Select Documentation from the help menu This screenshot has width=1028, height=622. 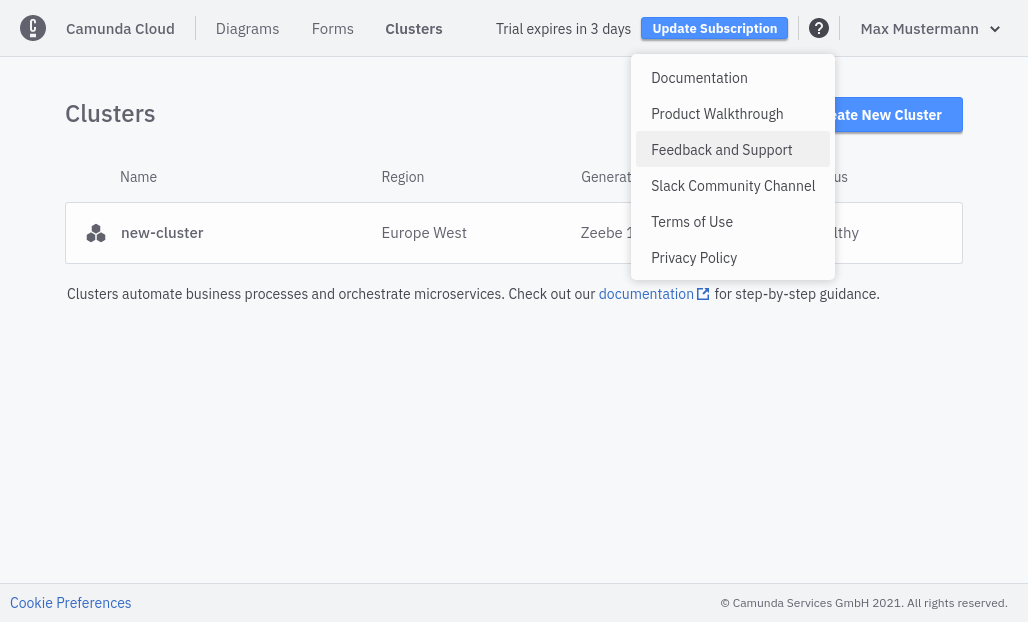click(x=699, y=78)
